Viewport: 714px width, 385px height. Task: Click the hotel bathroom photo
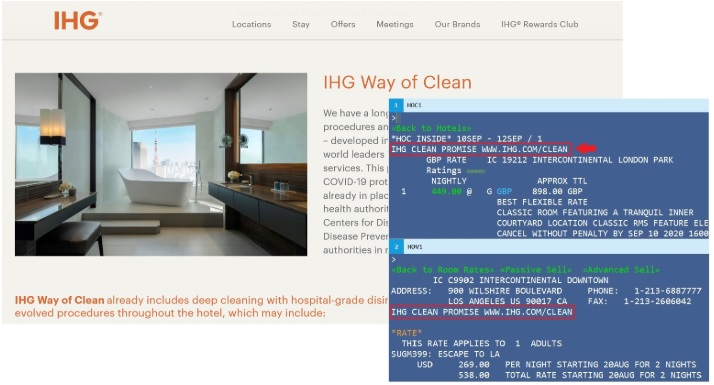pos(161,164)
